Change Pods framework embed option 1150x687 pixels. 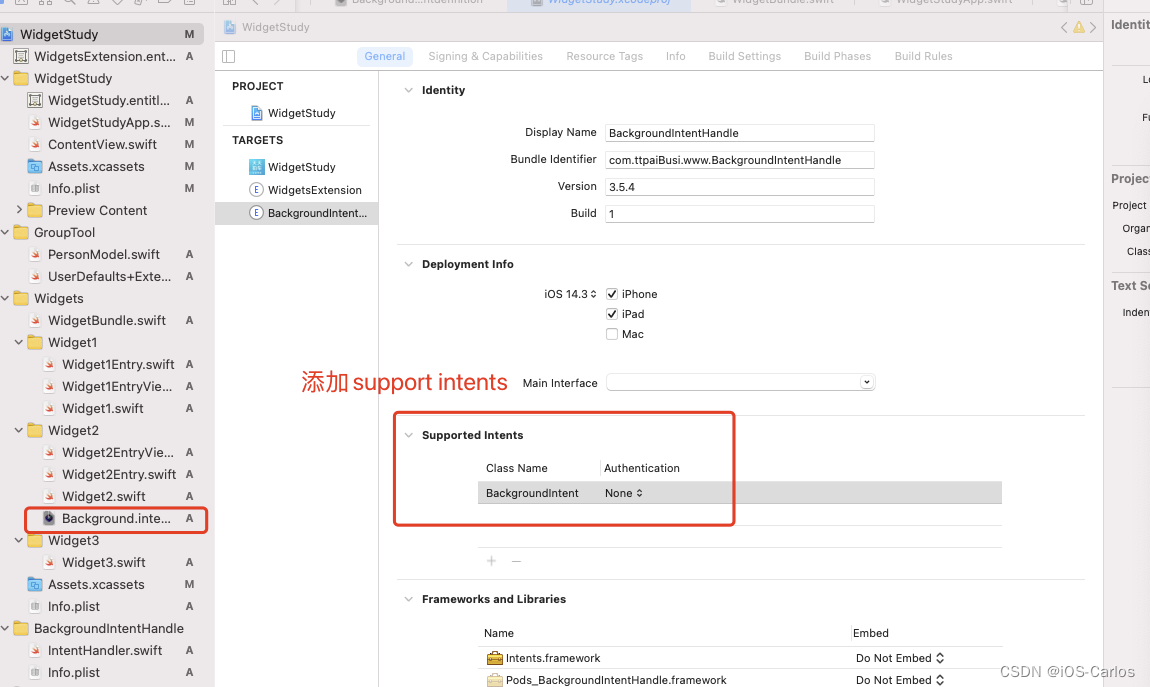click(899, 680)
